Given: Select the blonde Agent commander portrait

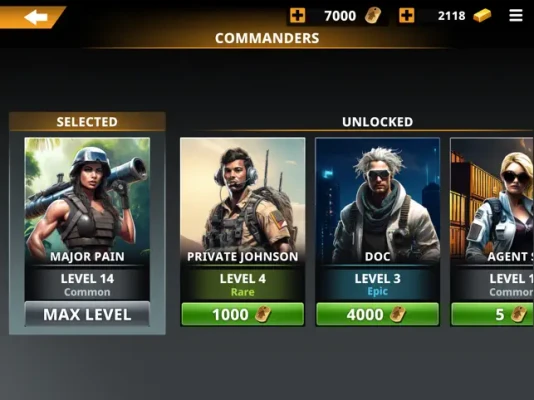Looking at the screenshot, I should point(492,201).
